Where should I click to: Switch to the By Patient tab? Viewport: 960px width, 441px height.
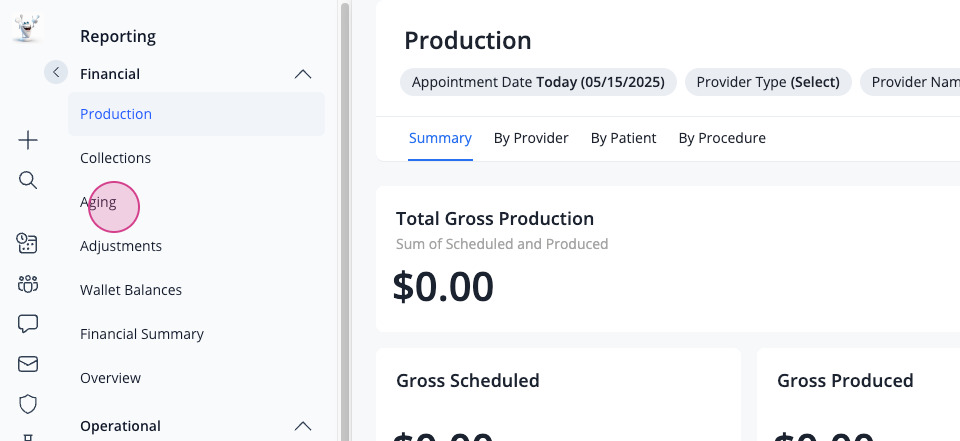coord(623,138)
